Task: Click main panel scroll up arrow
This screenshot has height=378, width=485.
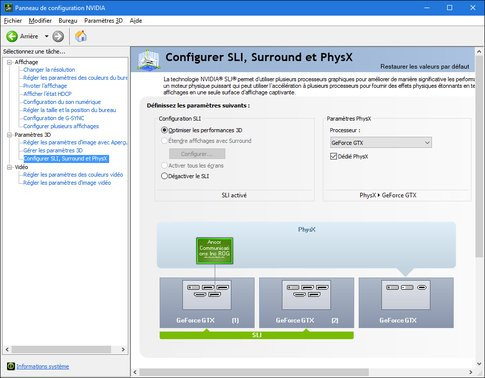Action: (479, 52)
